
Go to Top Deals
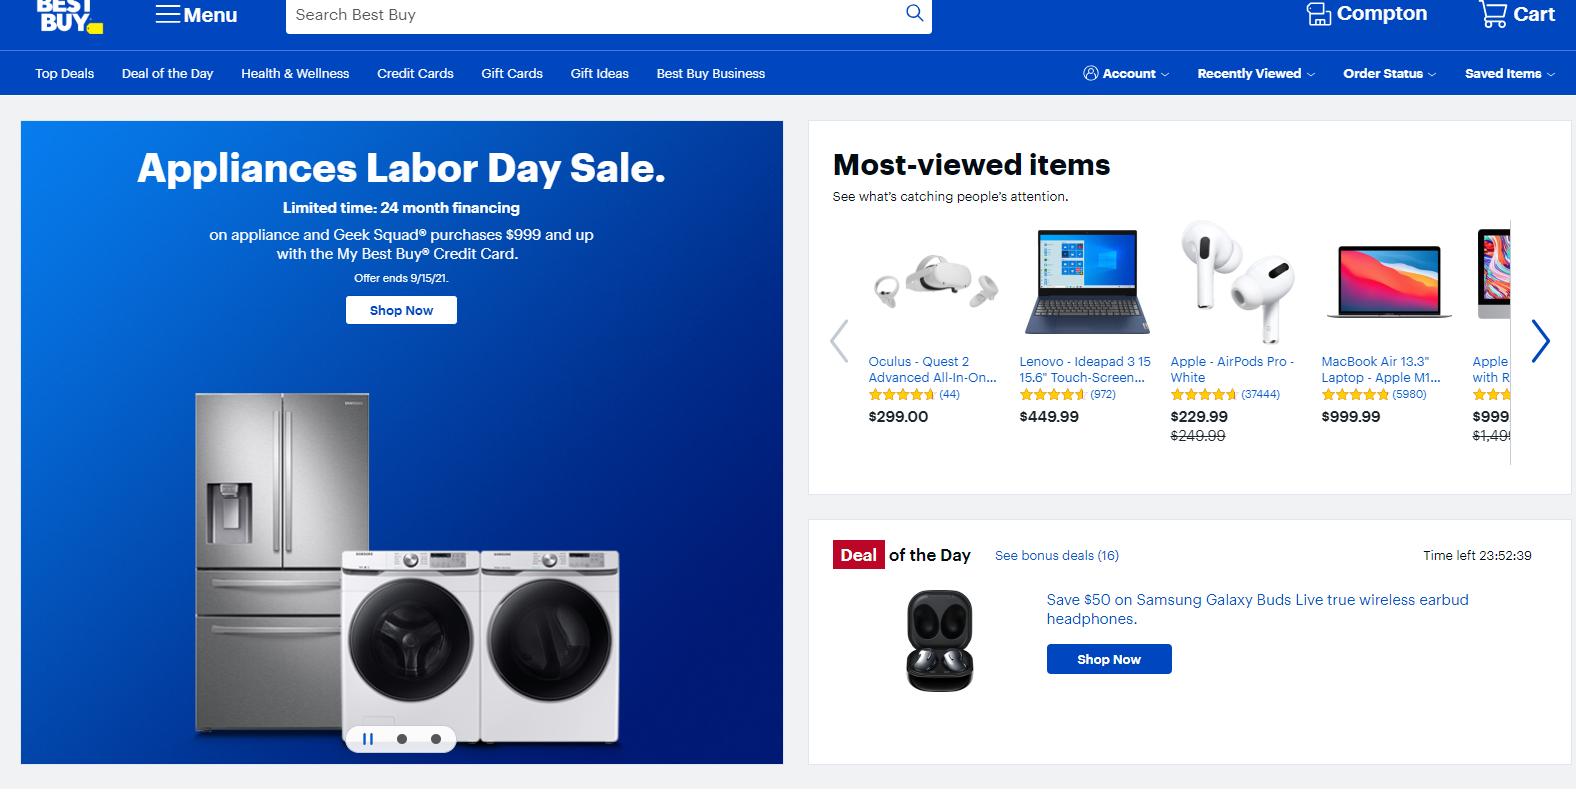(x=65, y=74)
